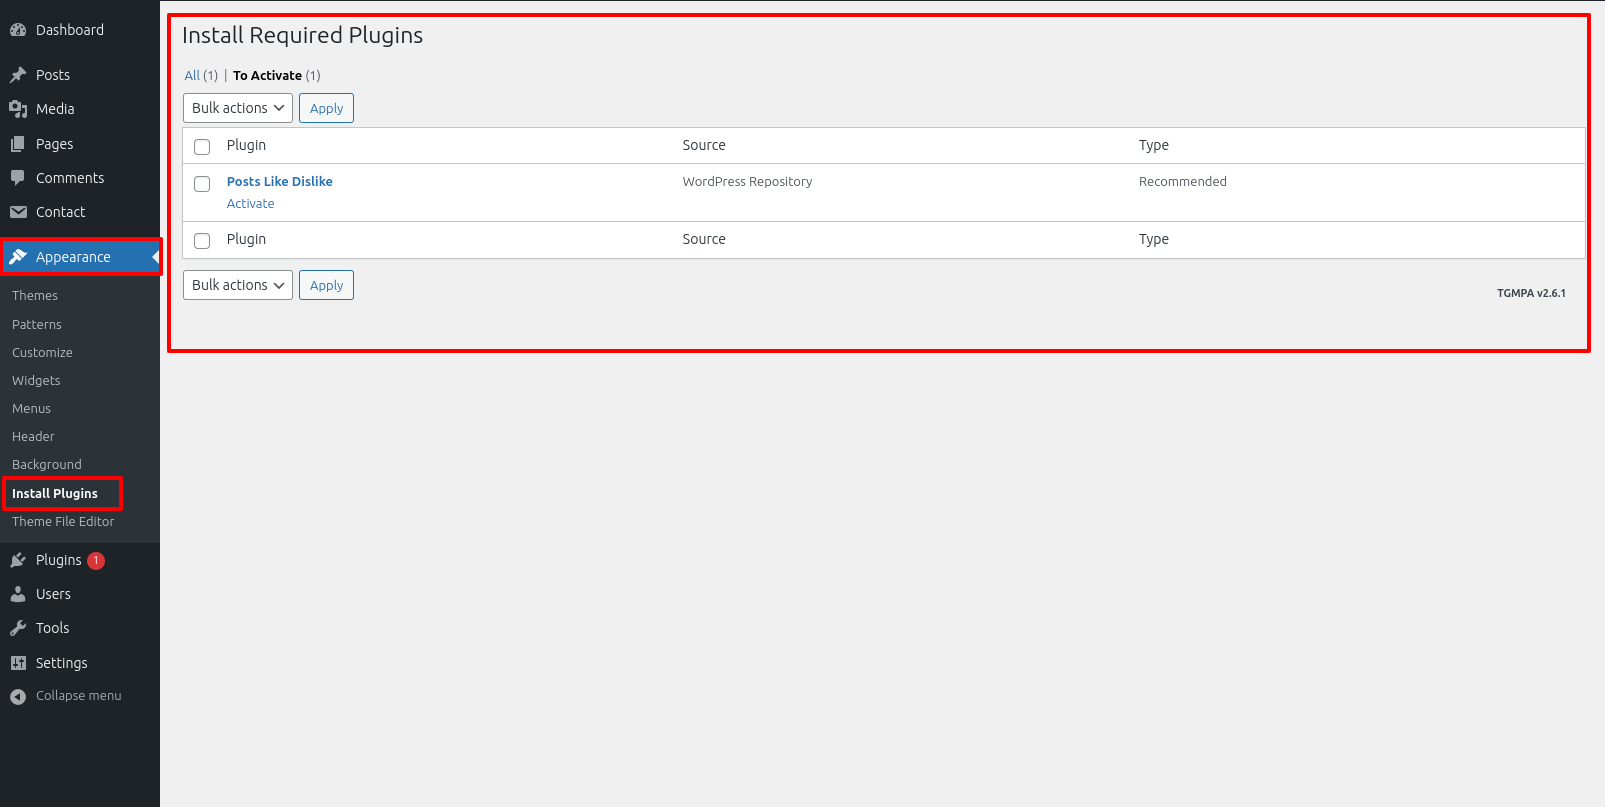Click the Contact envelope icon
This screenshot has width=1605, height=807.
[x=18, y=212]
